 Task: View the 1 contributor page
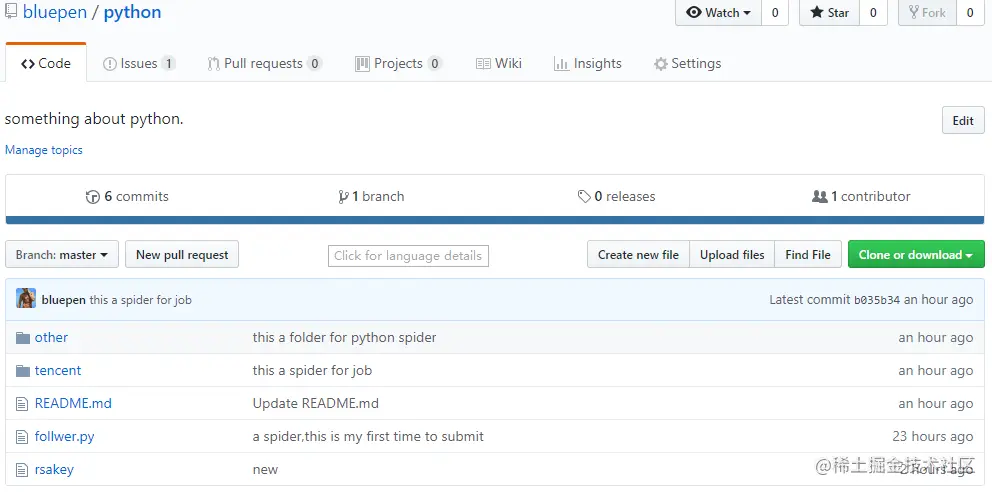(x=861, y=197)
